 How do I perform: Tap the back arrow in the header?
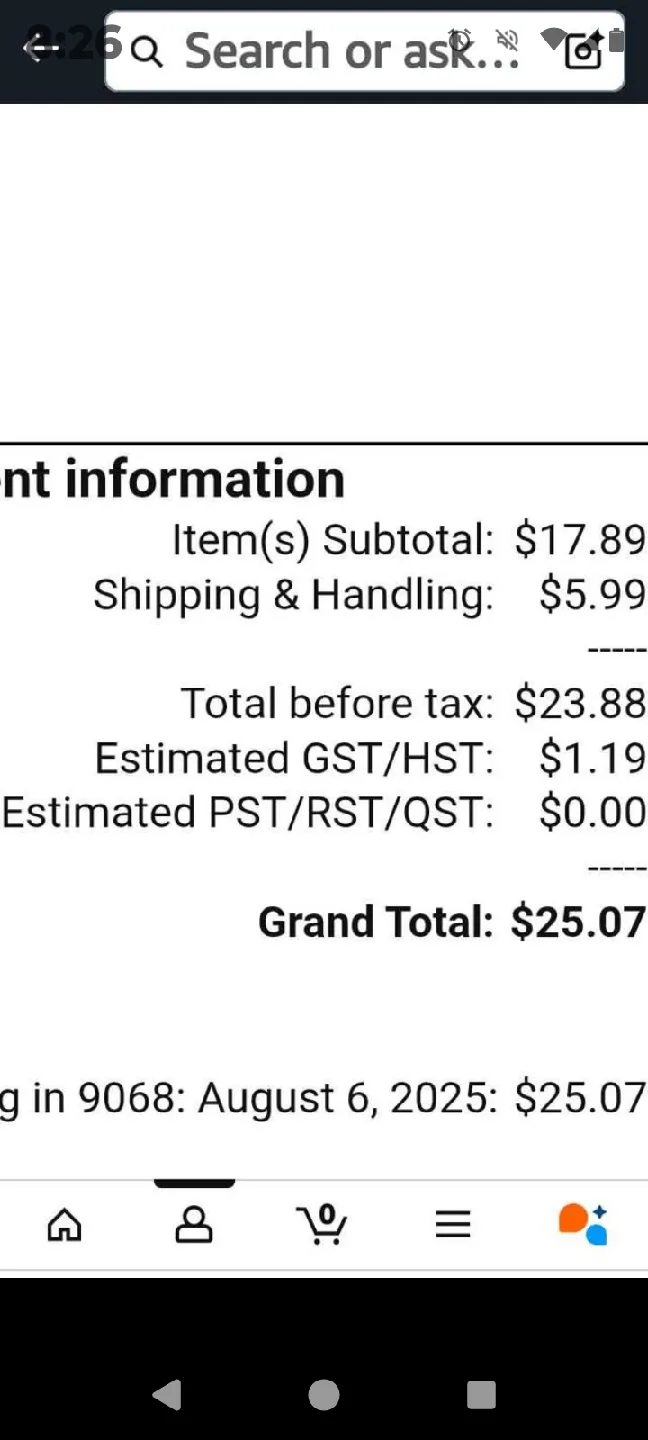[40, 48]
